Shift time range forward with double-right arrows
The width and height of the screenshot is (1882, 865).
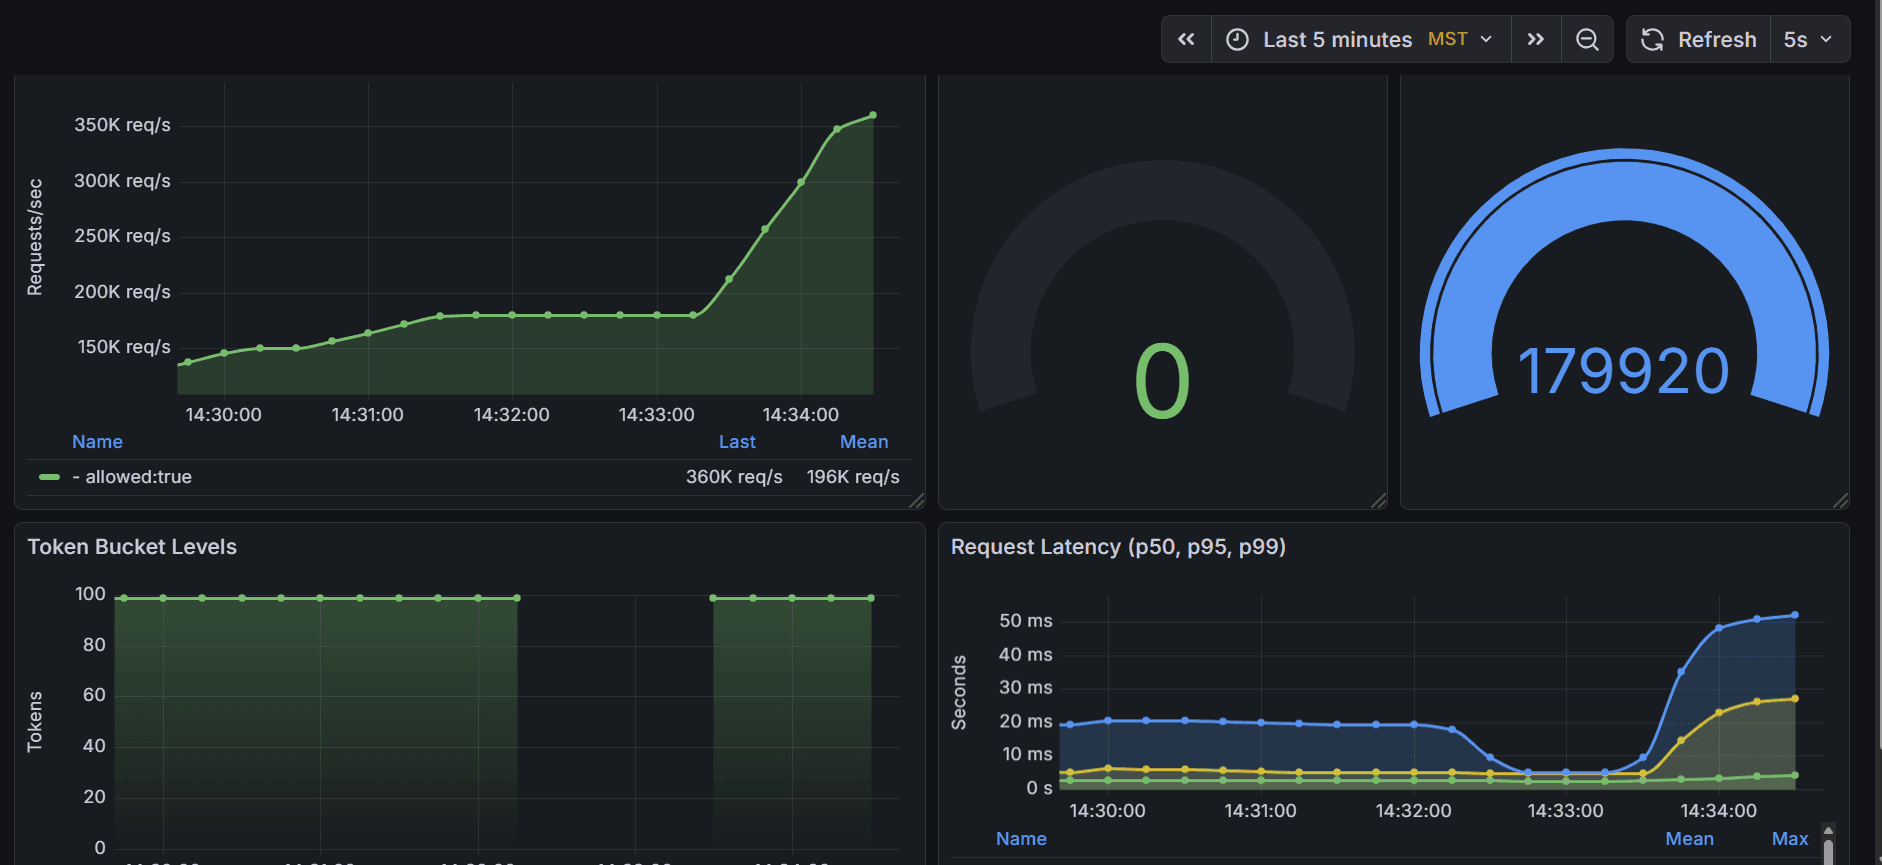pos(1536,39)
